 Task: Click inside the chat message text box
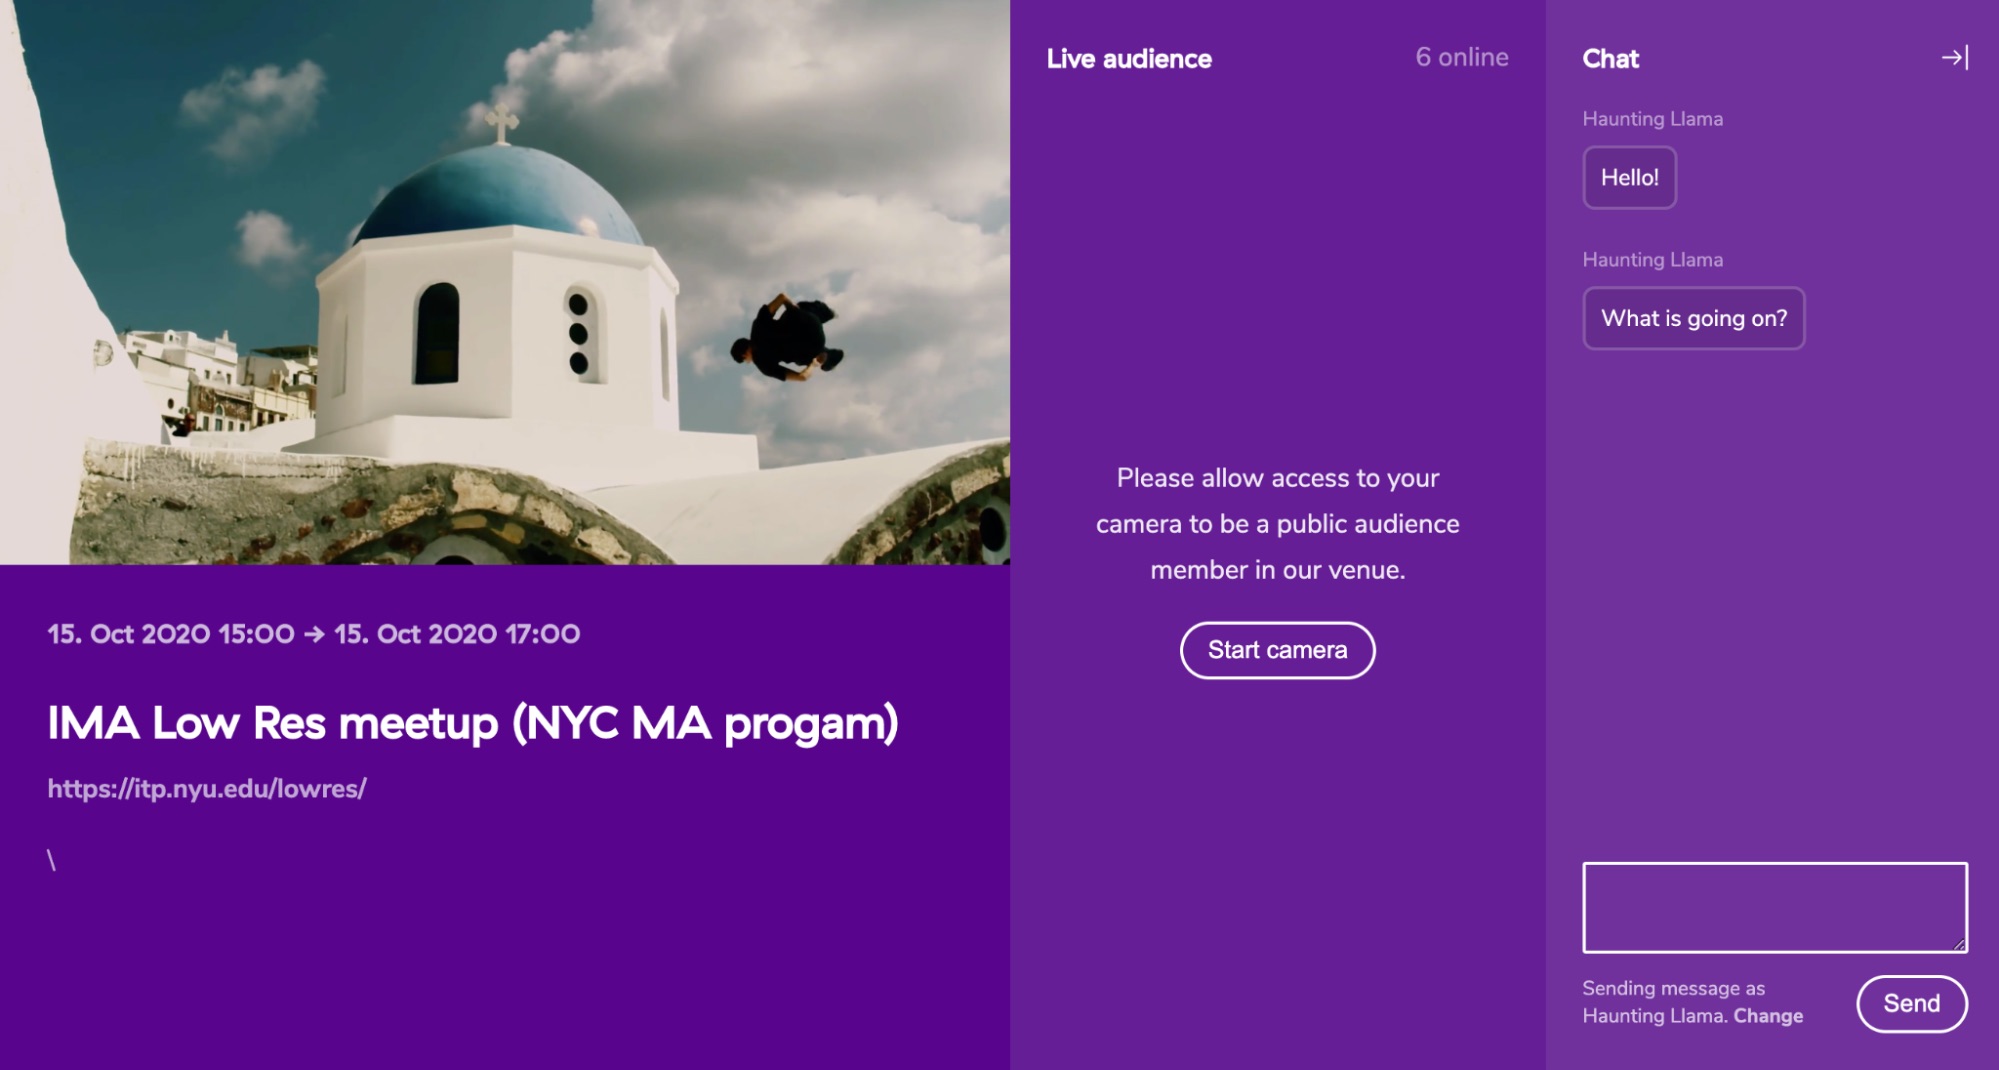[1774, 907]
